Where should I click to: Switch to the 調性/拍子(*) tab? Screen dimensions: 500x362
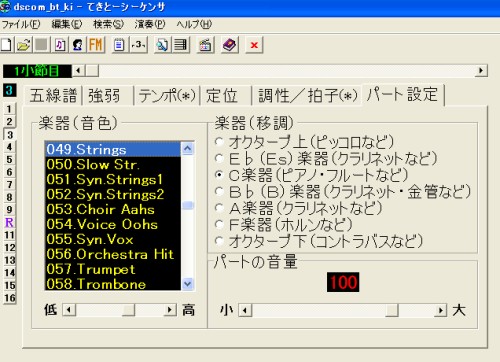click(x=307, y=96)
